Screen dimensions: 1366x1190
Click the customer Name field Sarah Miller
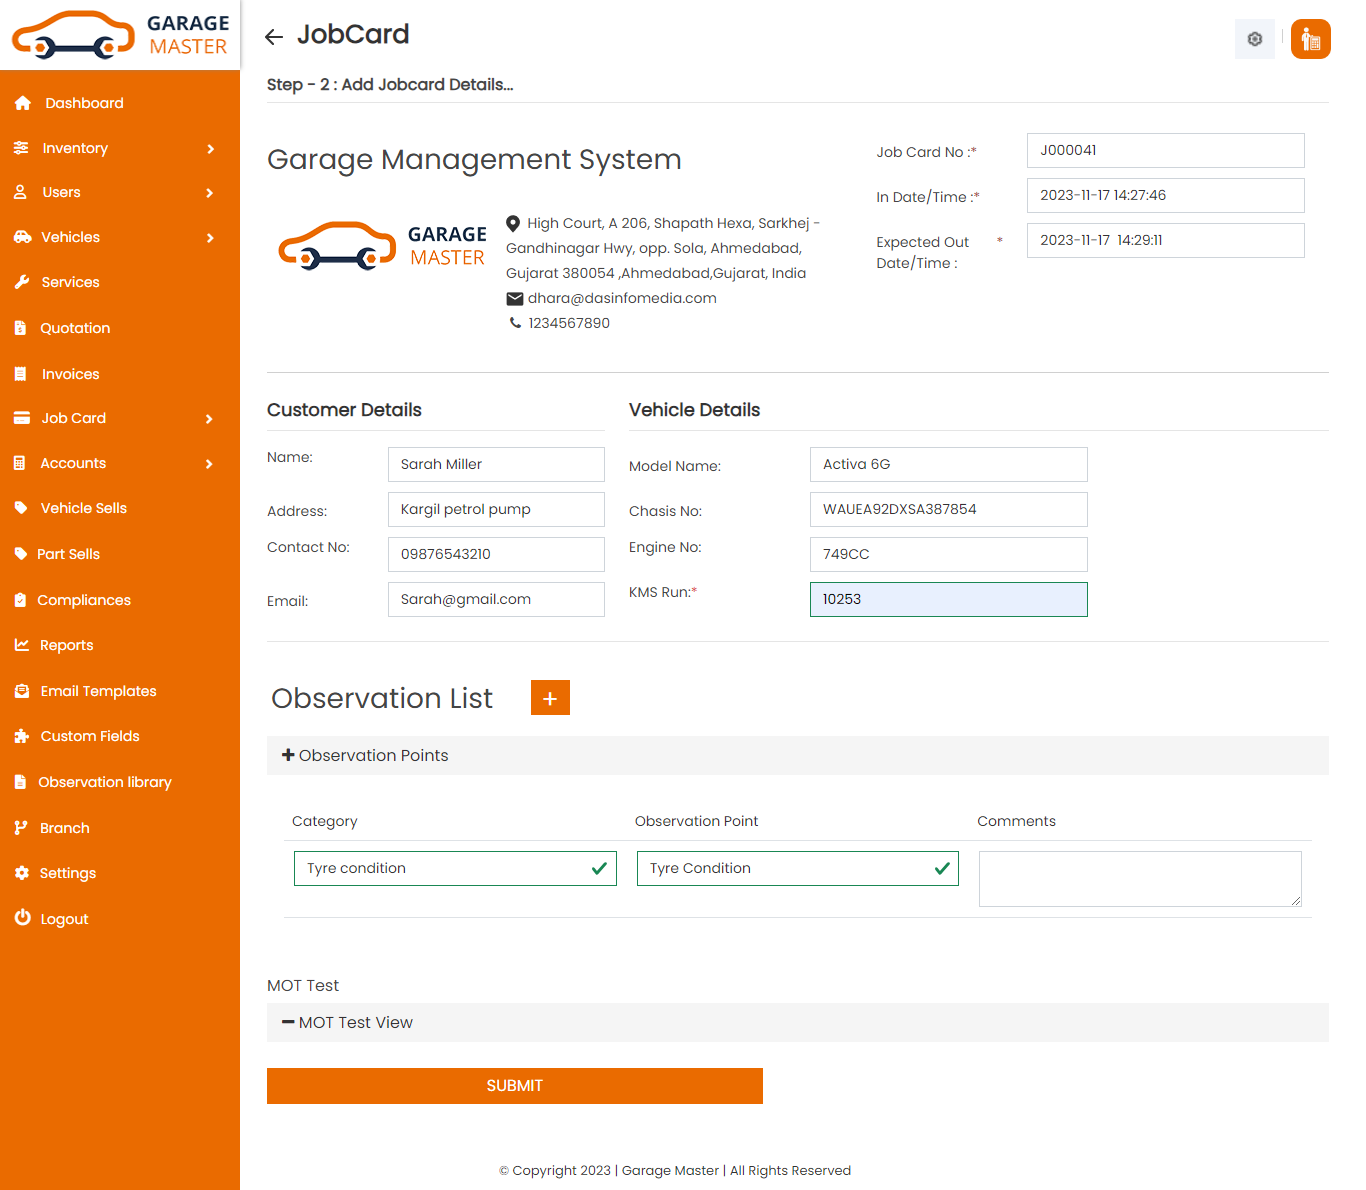click(496, 464)
